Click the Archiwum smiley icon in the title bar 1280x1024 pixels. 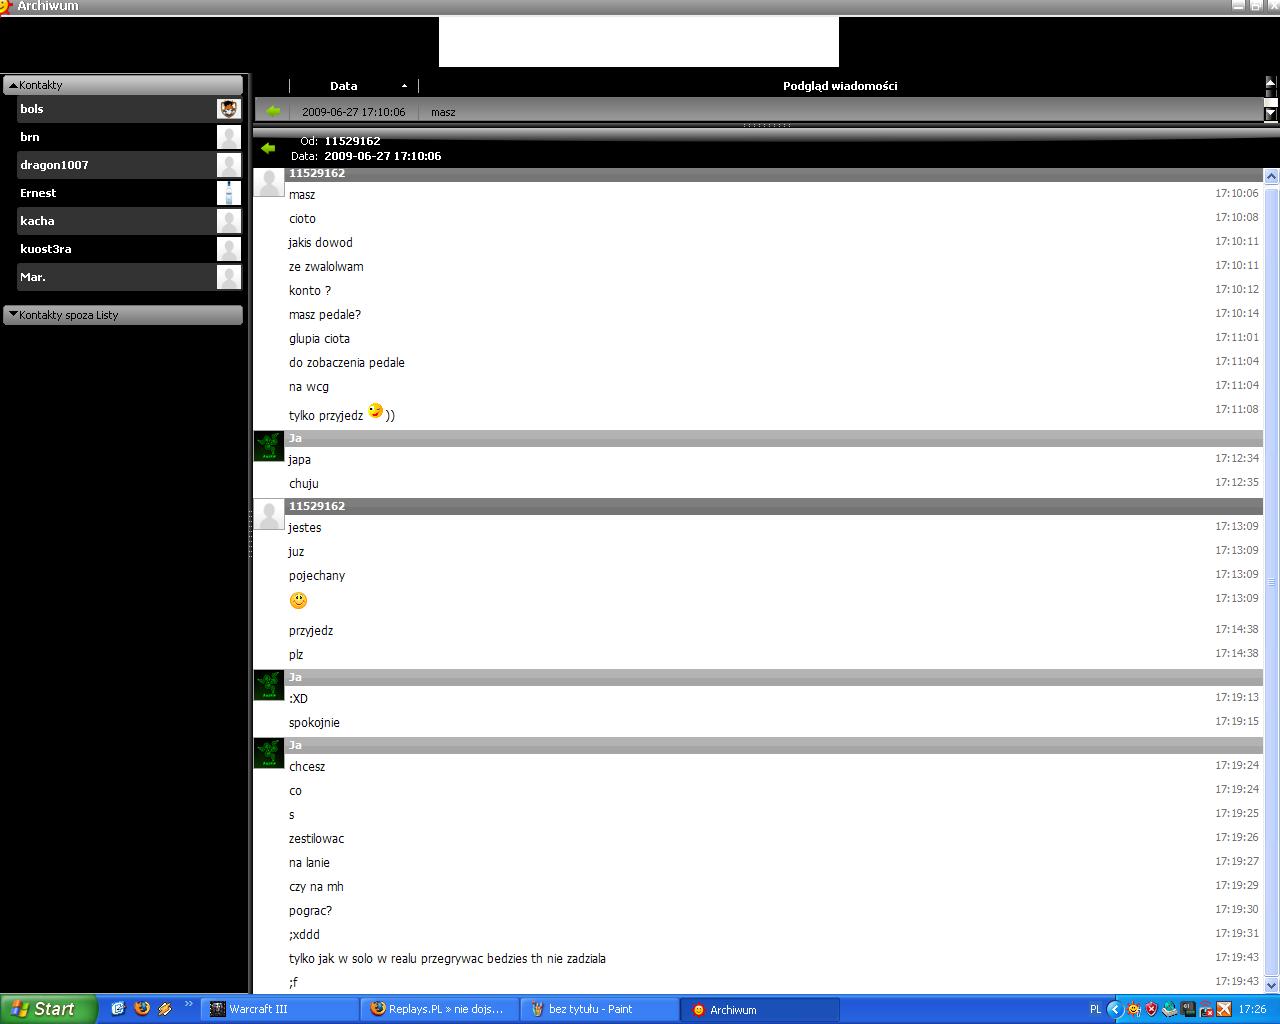7,7
